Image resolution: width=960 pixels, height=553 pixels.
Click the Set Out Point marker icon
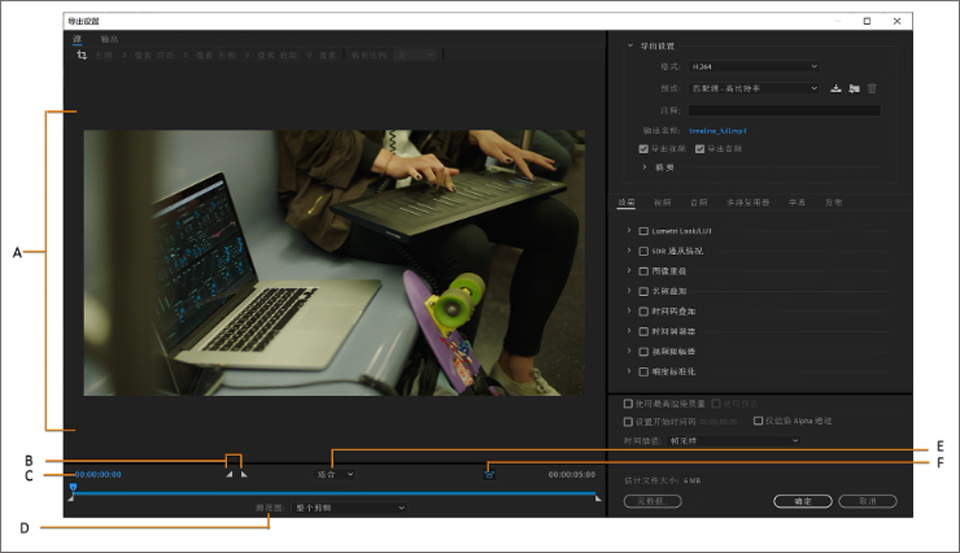[x=243, y=475]
